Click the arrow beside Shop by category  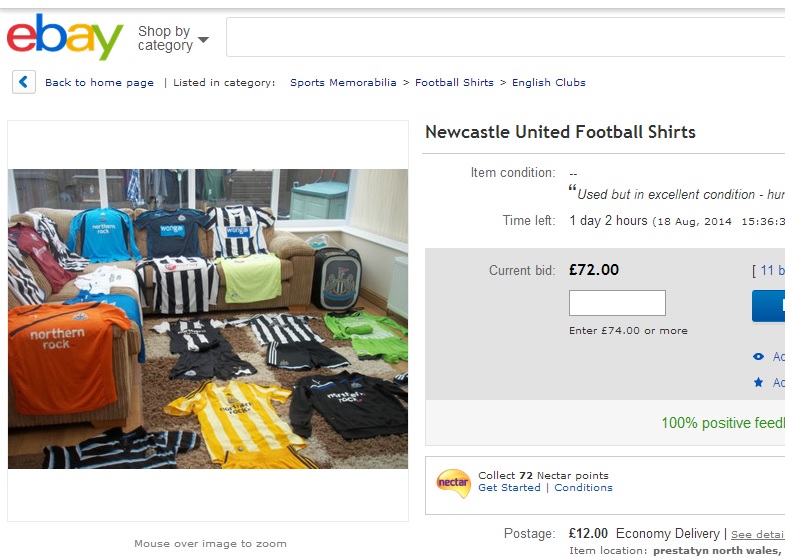click(204, 40)
